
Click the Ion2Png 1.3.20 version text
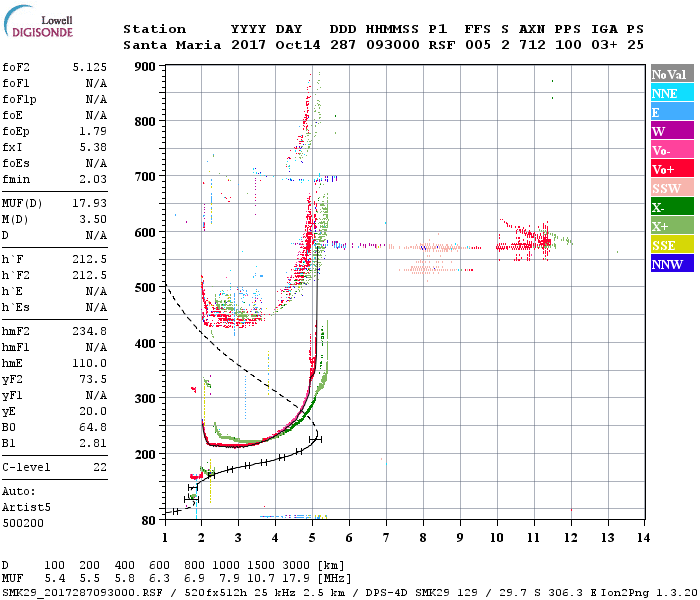649,592
